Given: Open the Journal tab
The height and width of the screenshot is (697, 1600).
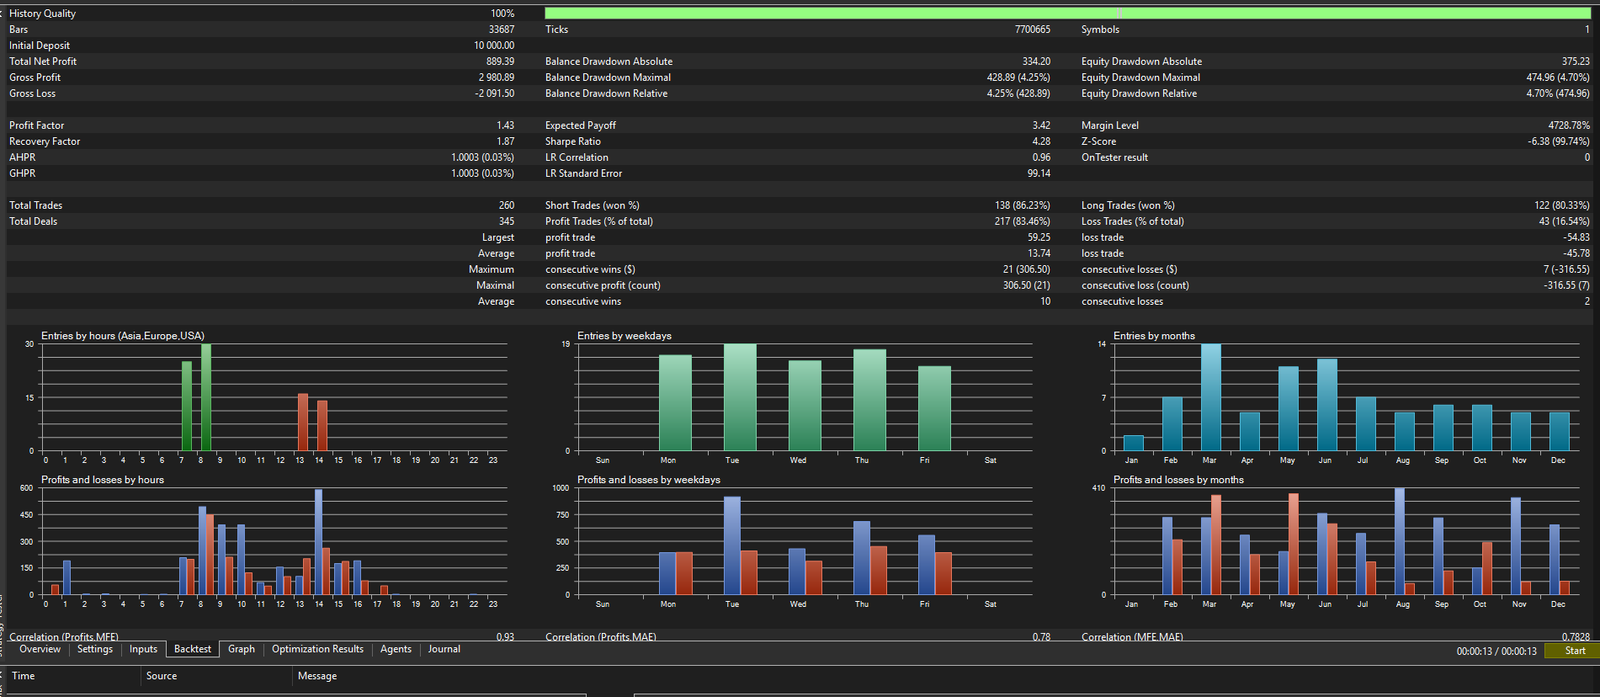Looking at the screenshot, I should 444,649.
